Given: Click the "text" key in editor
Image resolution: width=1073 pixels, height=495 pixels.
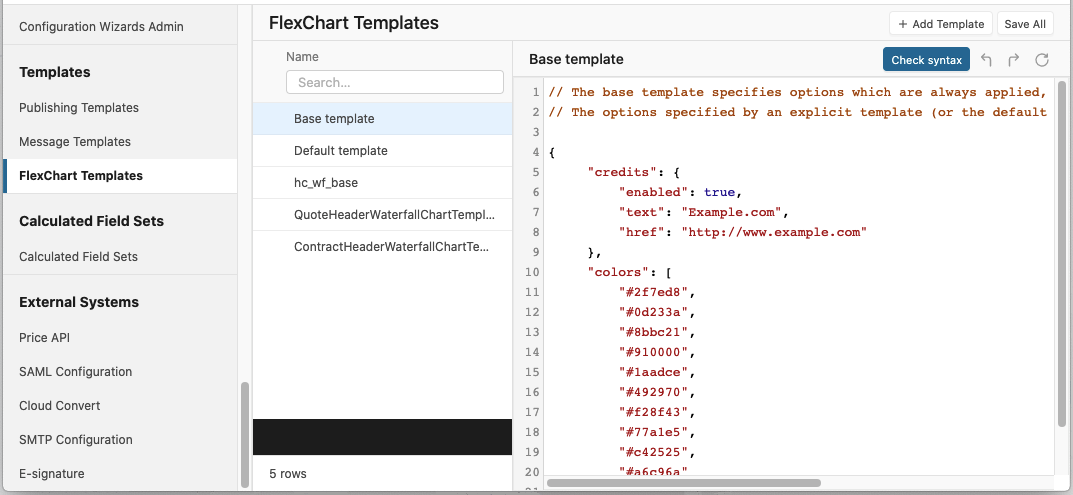Looking at the screenshot, I should tap(641, 212).
